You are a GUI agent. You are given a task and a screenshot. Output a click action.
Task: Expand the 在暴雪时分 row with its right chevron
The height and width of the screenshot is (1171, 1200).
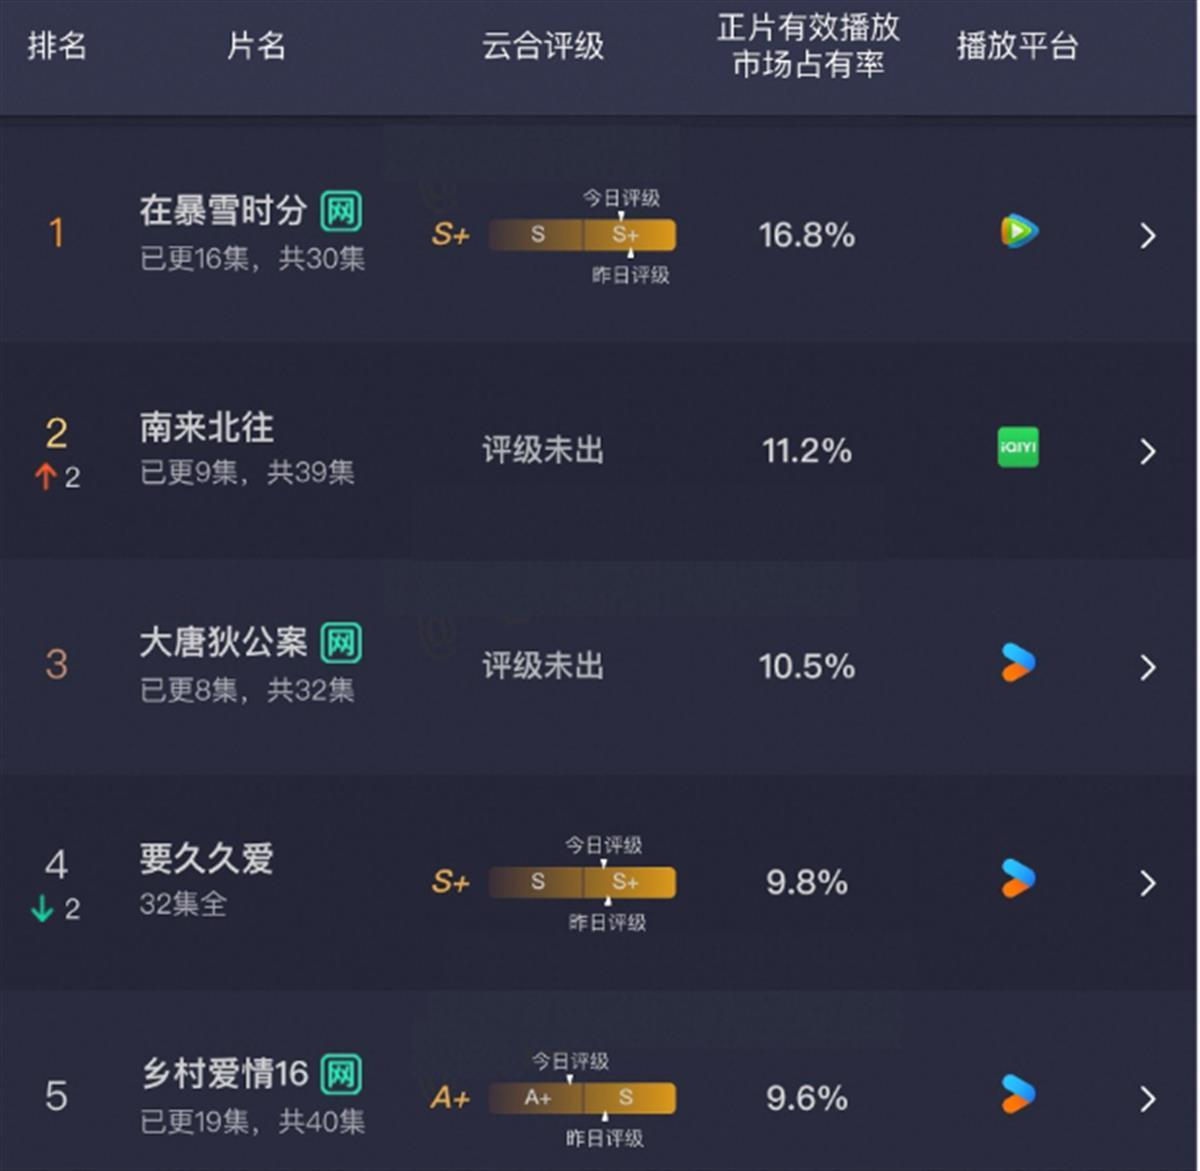(x=1147, y=236)
